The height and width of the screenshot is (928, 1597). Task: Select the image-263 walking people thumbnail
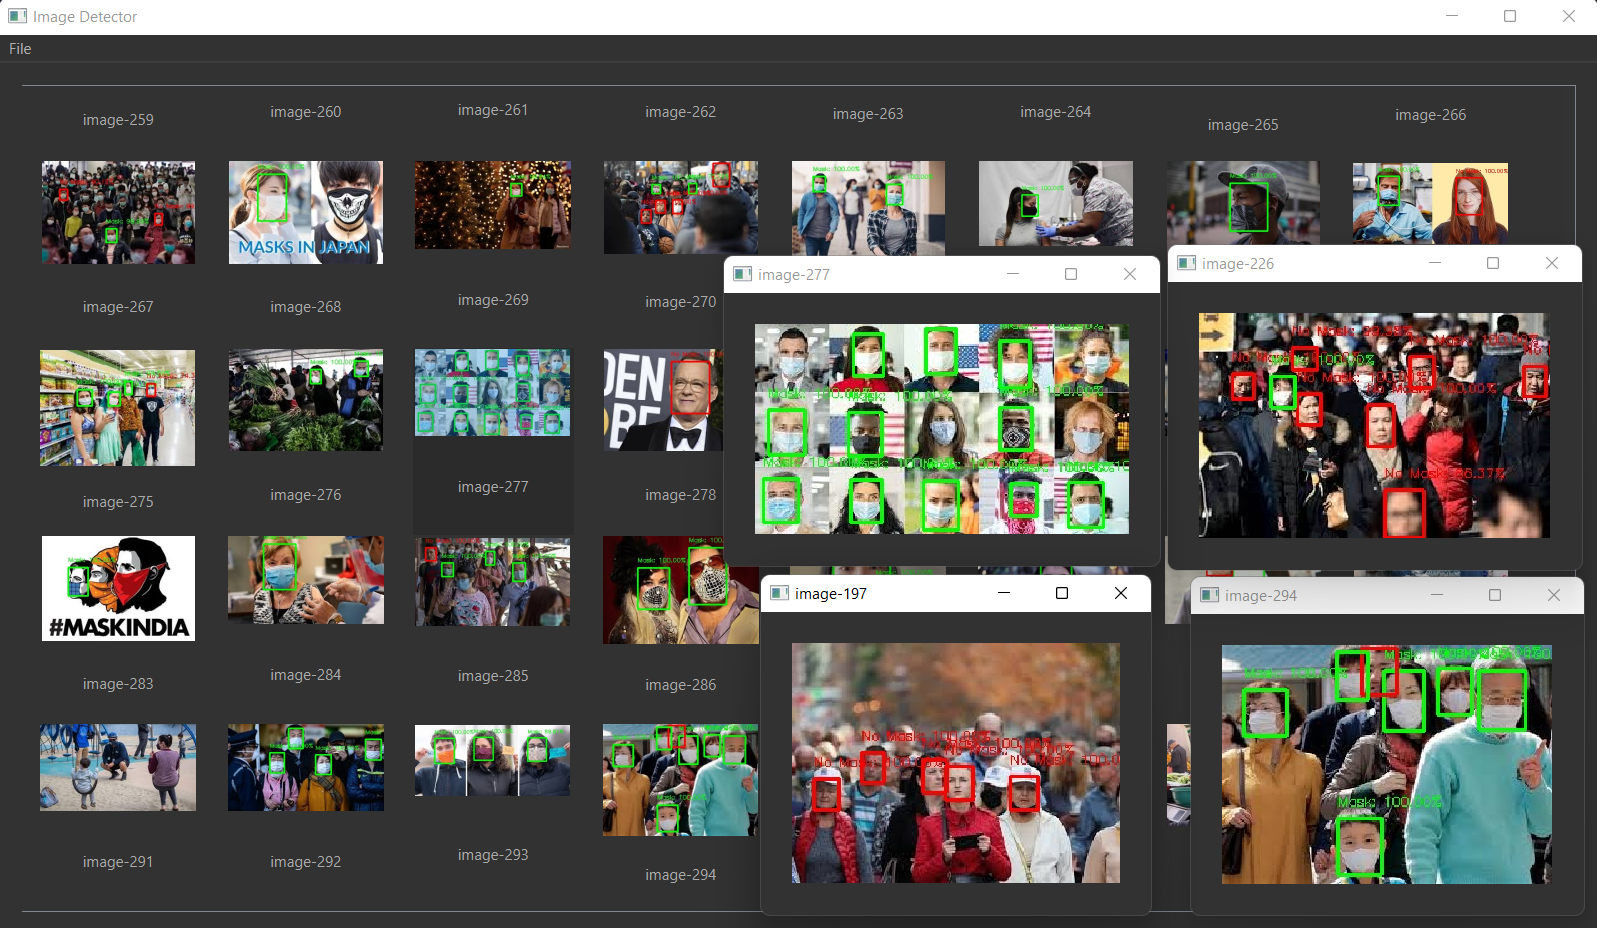868,208
